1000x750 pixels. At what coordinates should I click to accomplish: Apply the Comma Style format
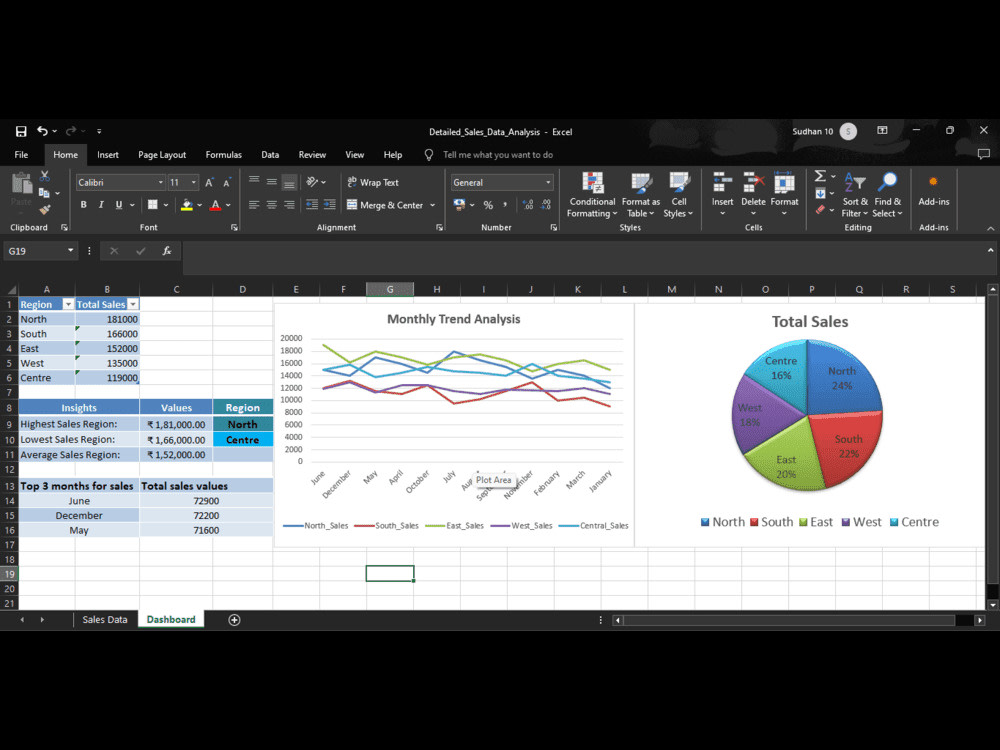tap(505, 205)
